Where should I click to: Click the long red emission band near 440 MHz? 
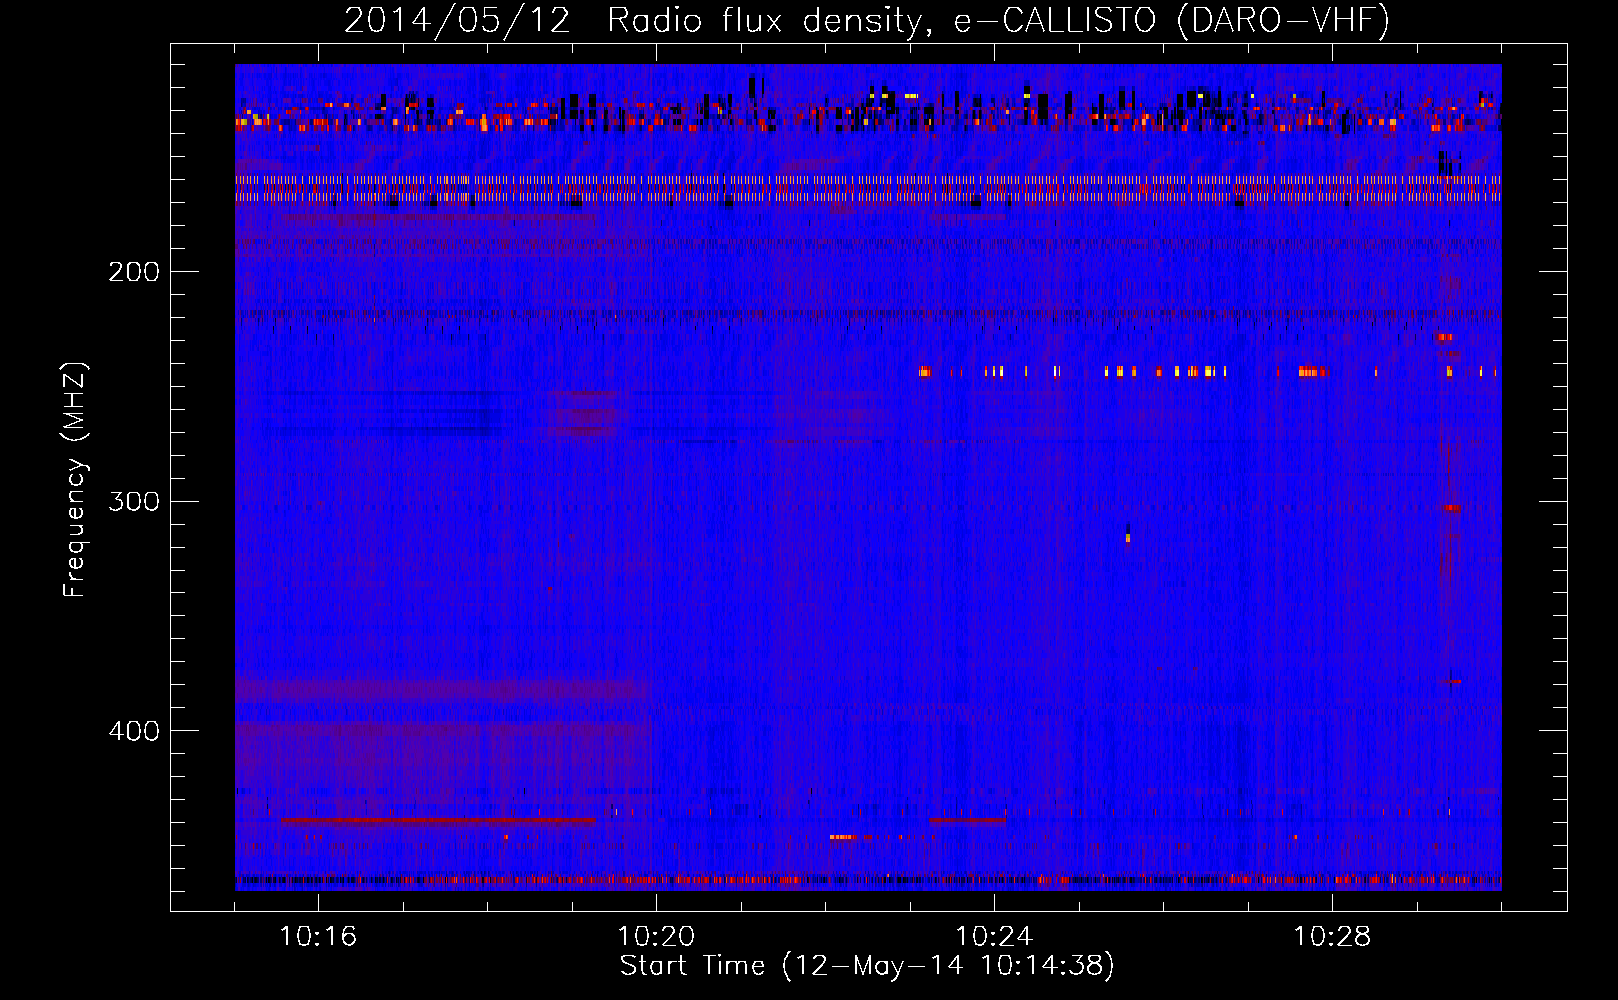pos(438,820)
